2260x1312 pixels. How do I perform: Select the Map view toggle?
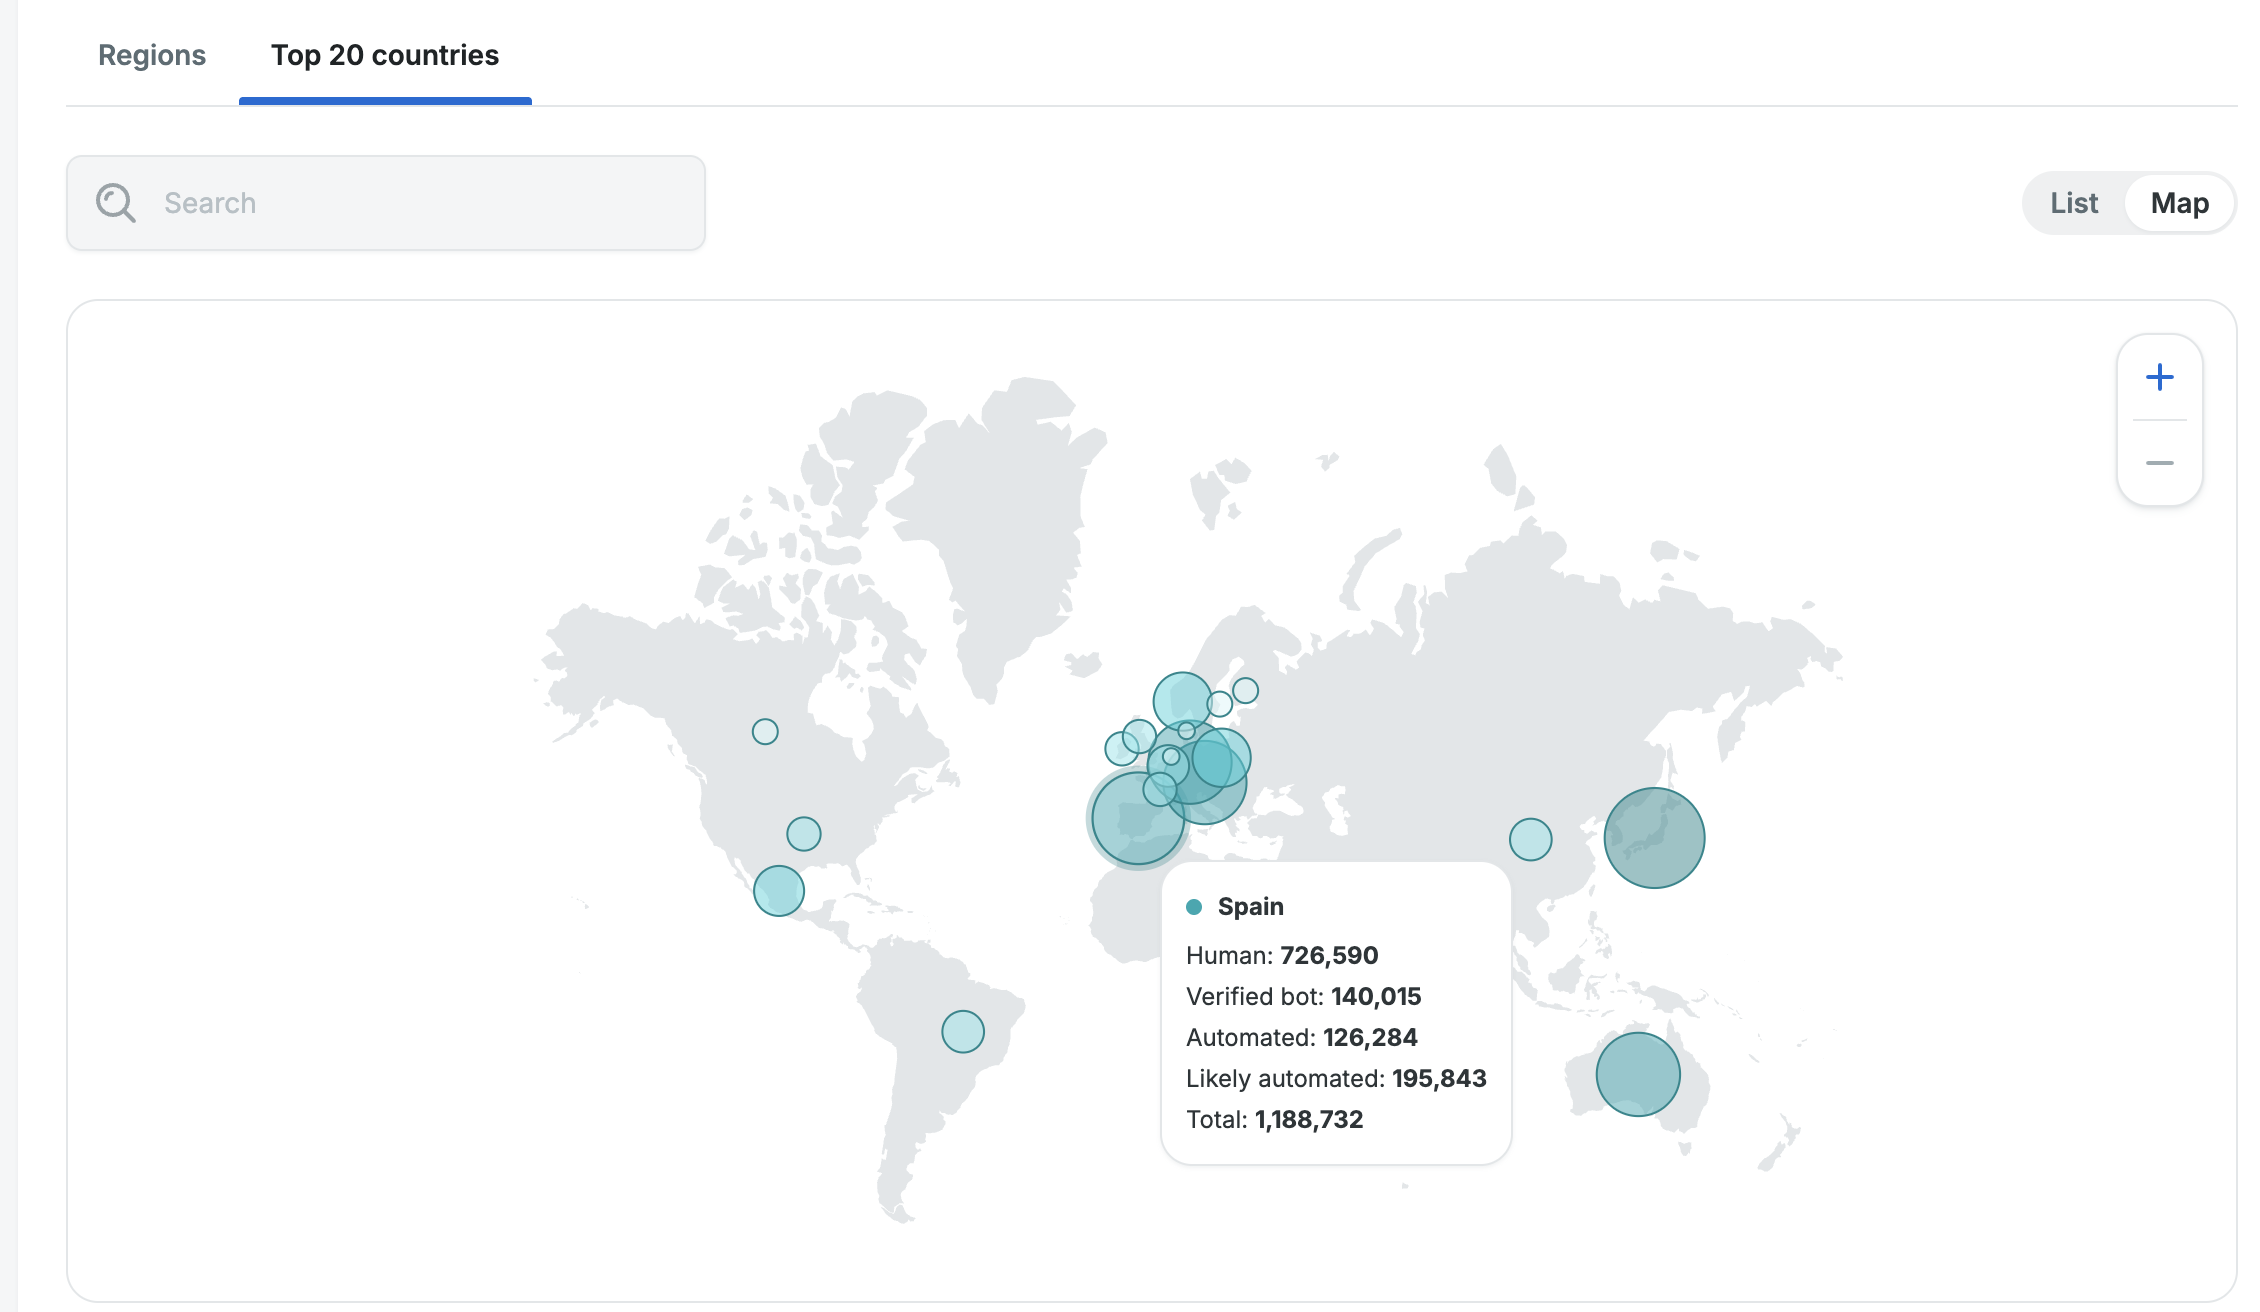pyautogui.click(x=2179, y=203)
